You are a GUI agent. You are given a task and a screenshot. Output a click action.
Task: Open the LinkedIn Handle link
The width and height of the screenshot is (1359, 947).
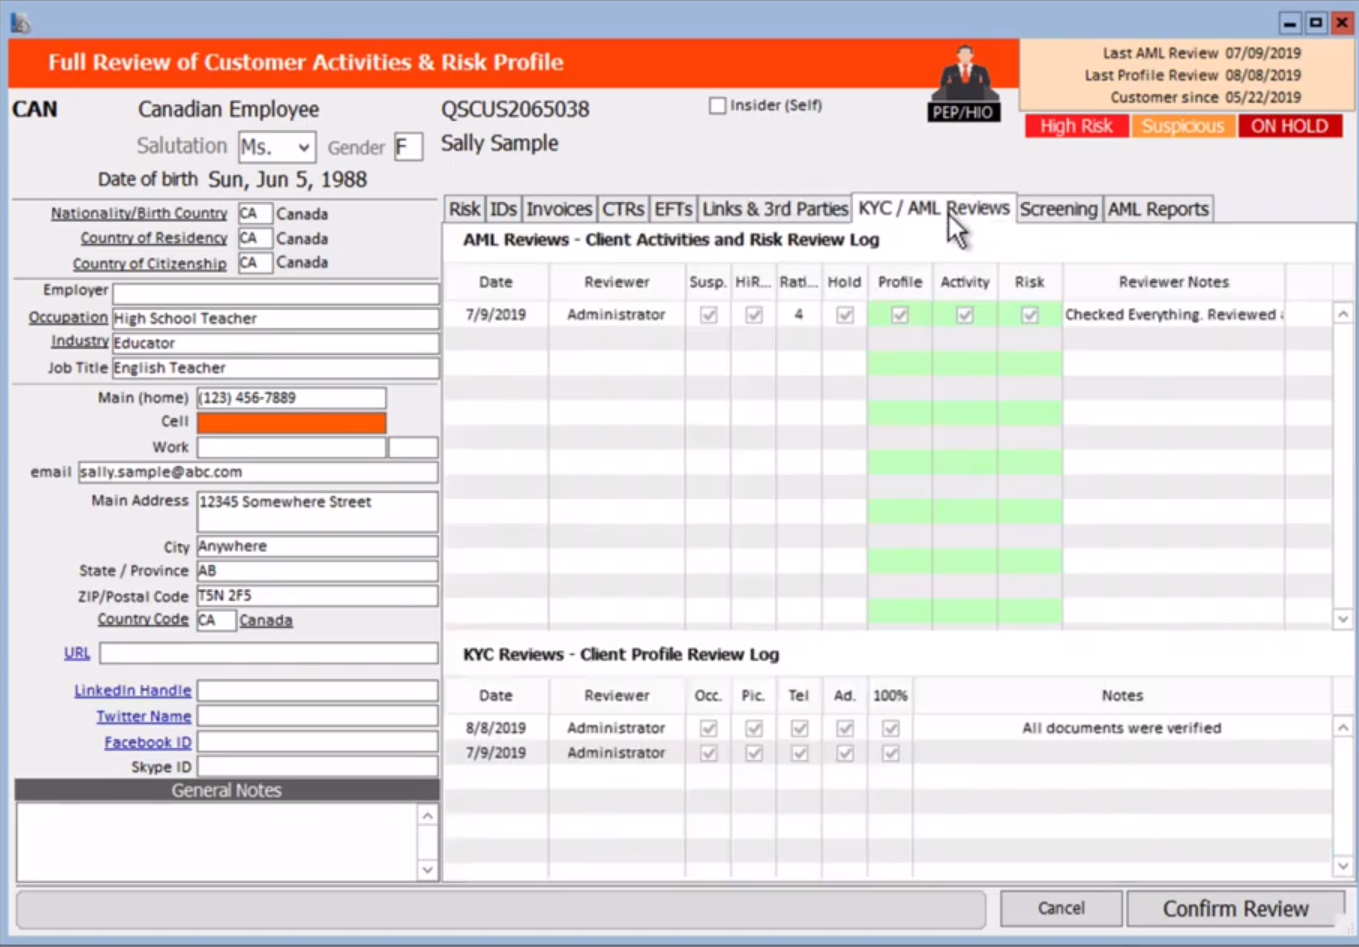pyautogui.click(x=132, y=690)
